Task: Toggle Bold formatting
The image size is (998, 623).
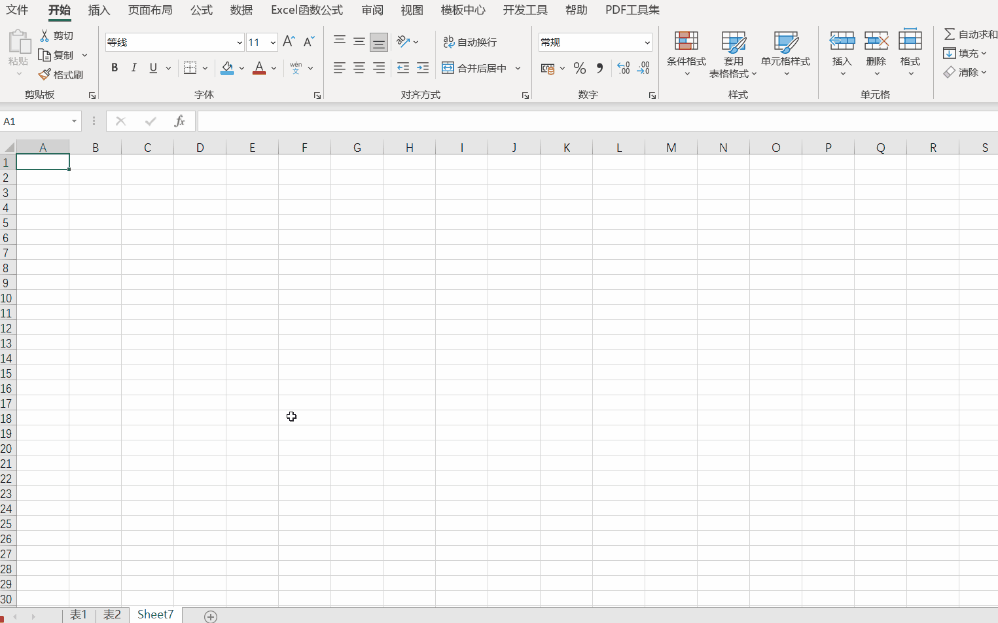Action: click(115, 67)
